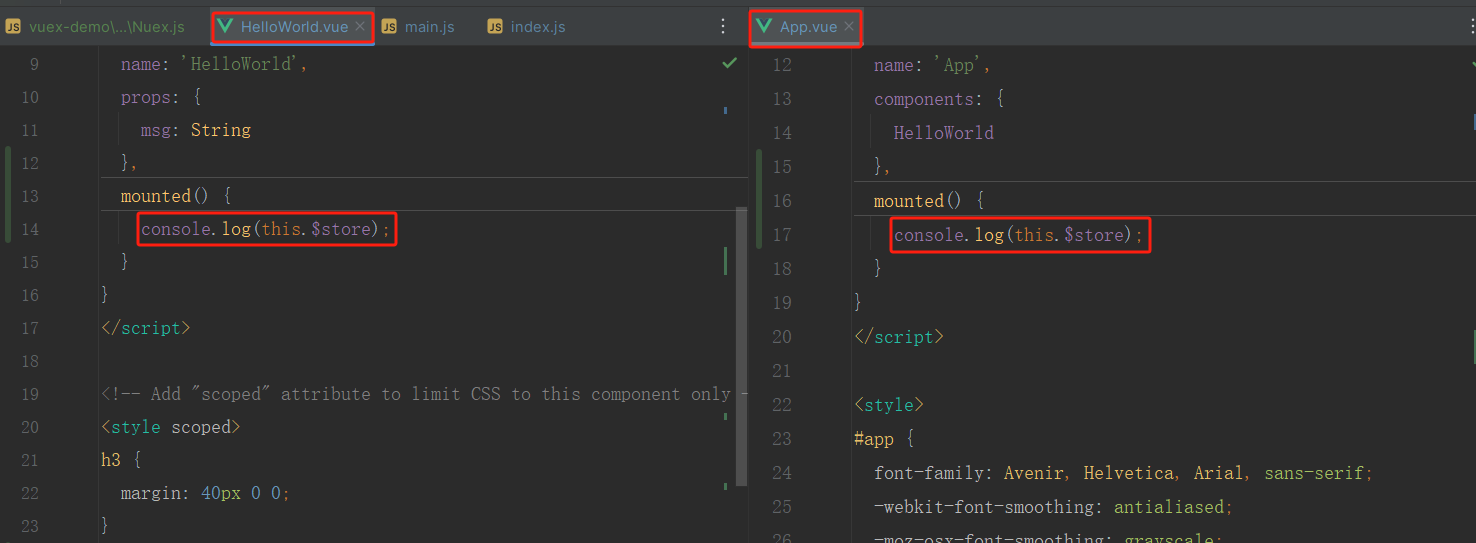Click line number 9 in HelloWorld.vue gutter

coord(34,64)
